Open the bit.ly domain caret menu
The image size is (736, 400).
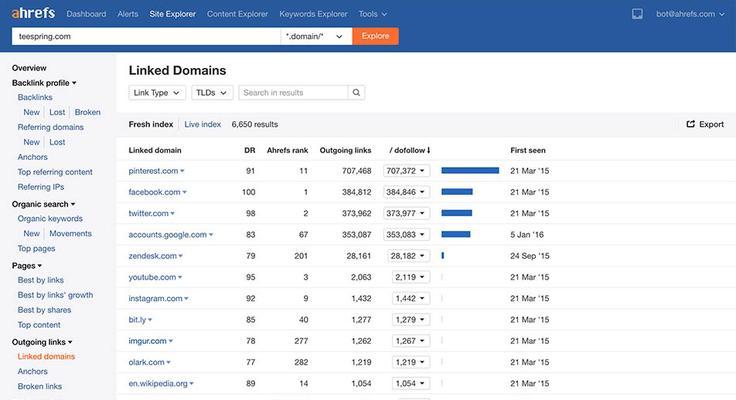pyautogui.click(x=150, y=320)
